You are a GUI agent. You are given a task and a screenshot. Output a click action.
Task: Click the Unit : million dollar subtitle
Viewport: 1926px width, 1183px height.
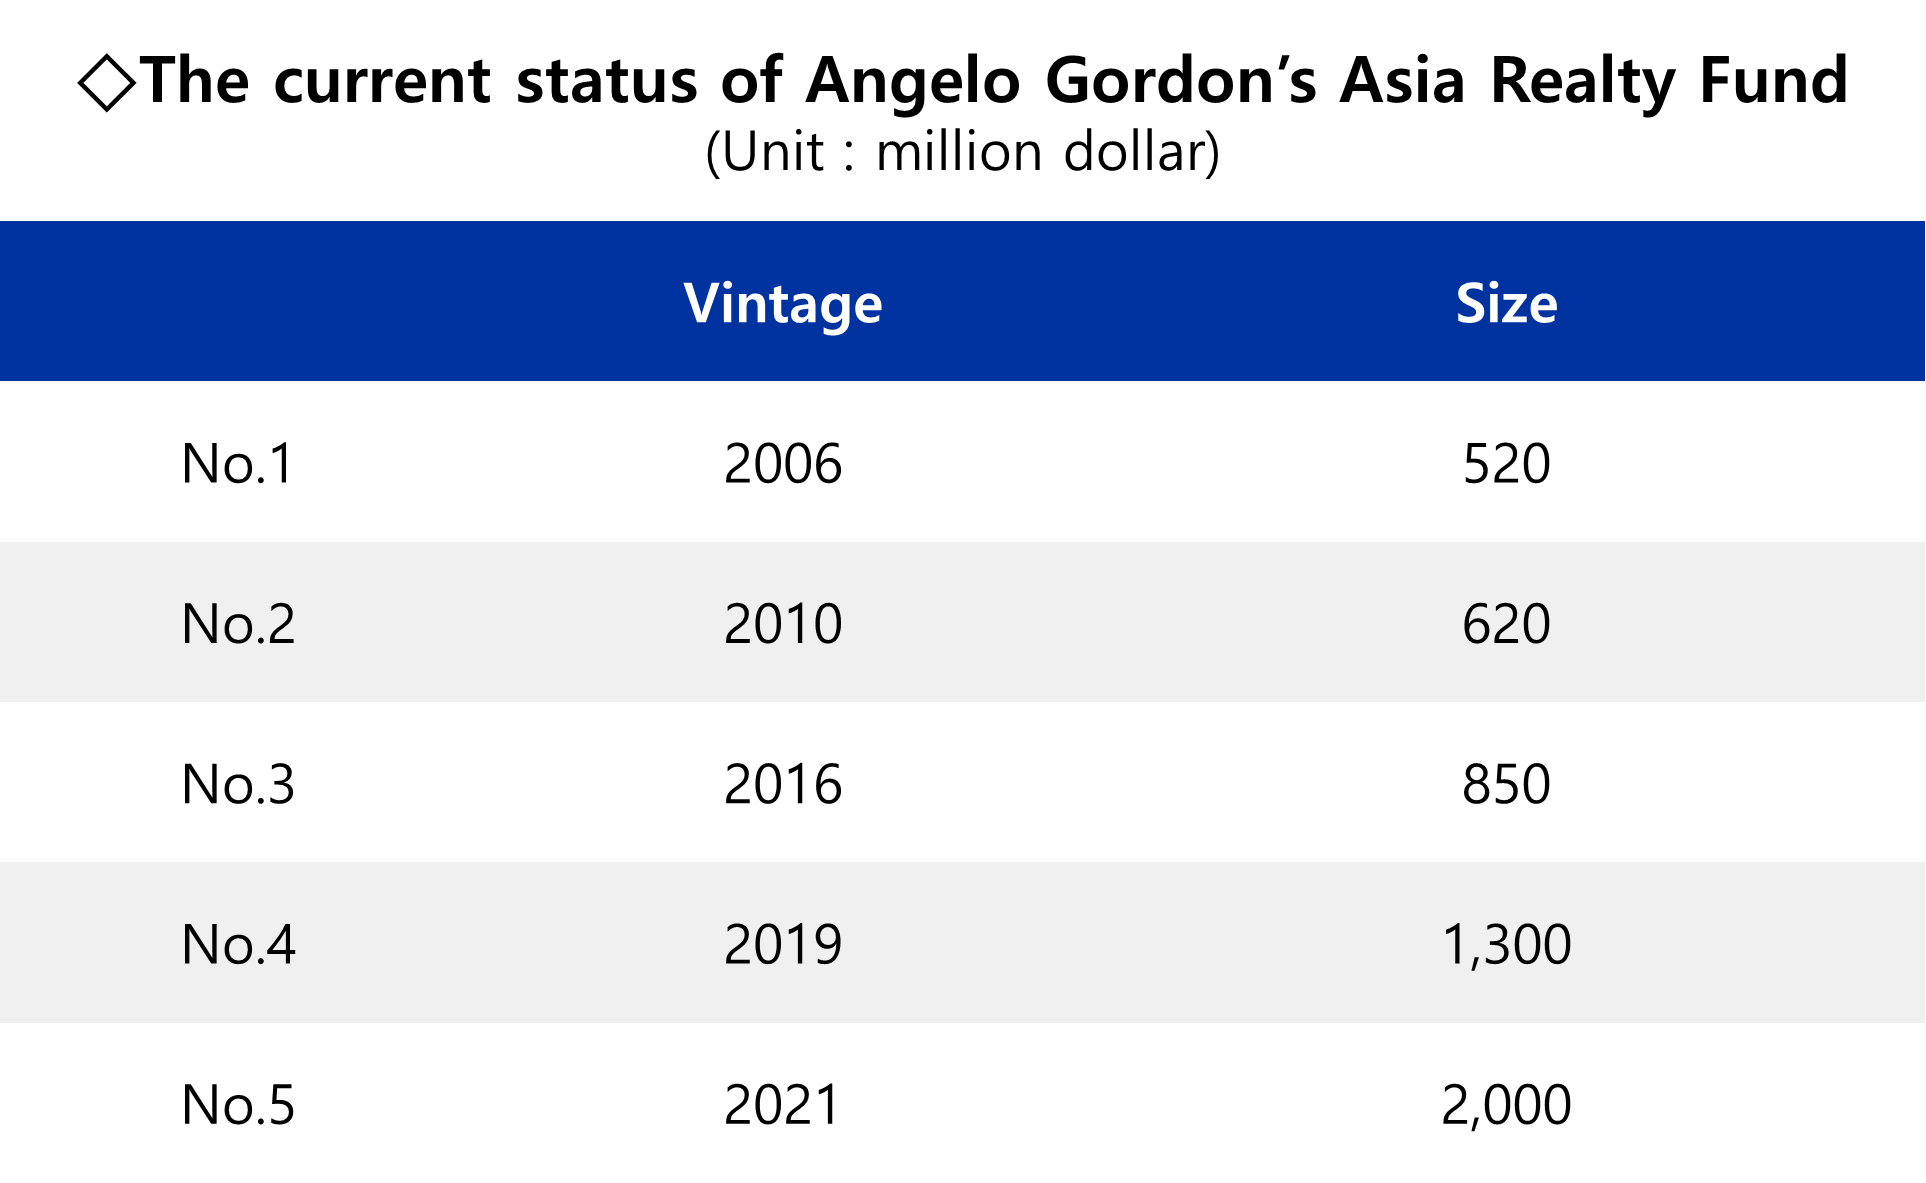click(x=963, y=153)
